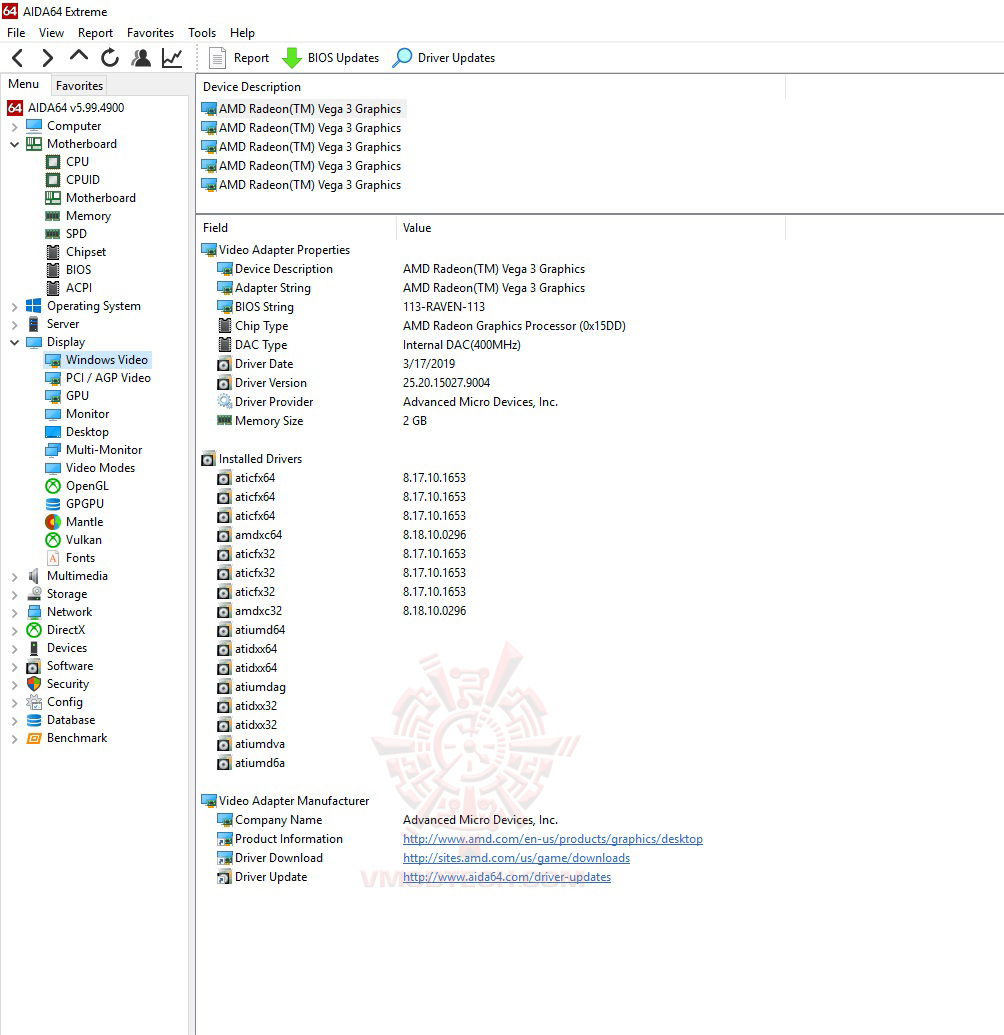The height and width of the screenshot is (1035, 1004).
Task: Expand the Multimedia tree node
Action: click(14, 576)
